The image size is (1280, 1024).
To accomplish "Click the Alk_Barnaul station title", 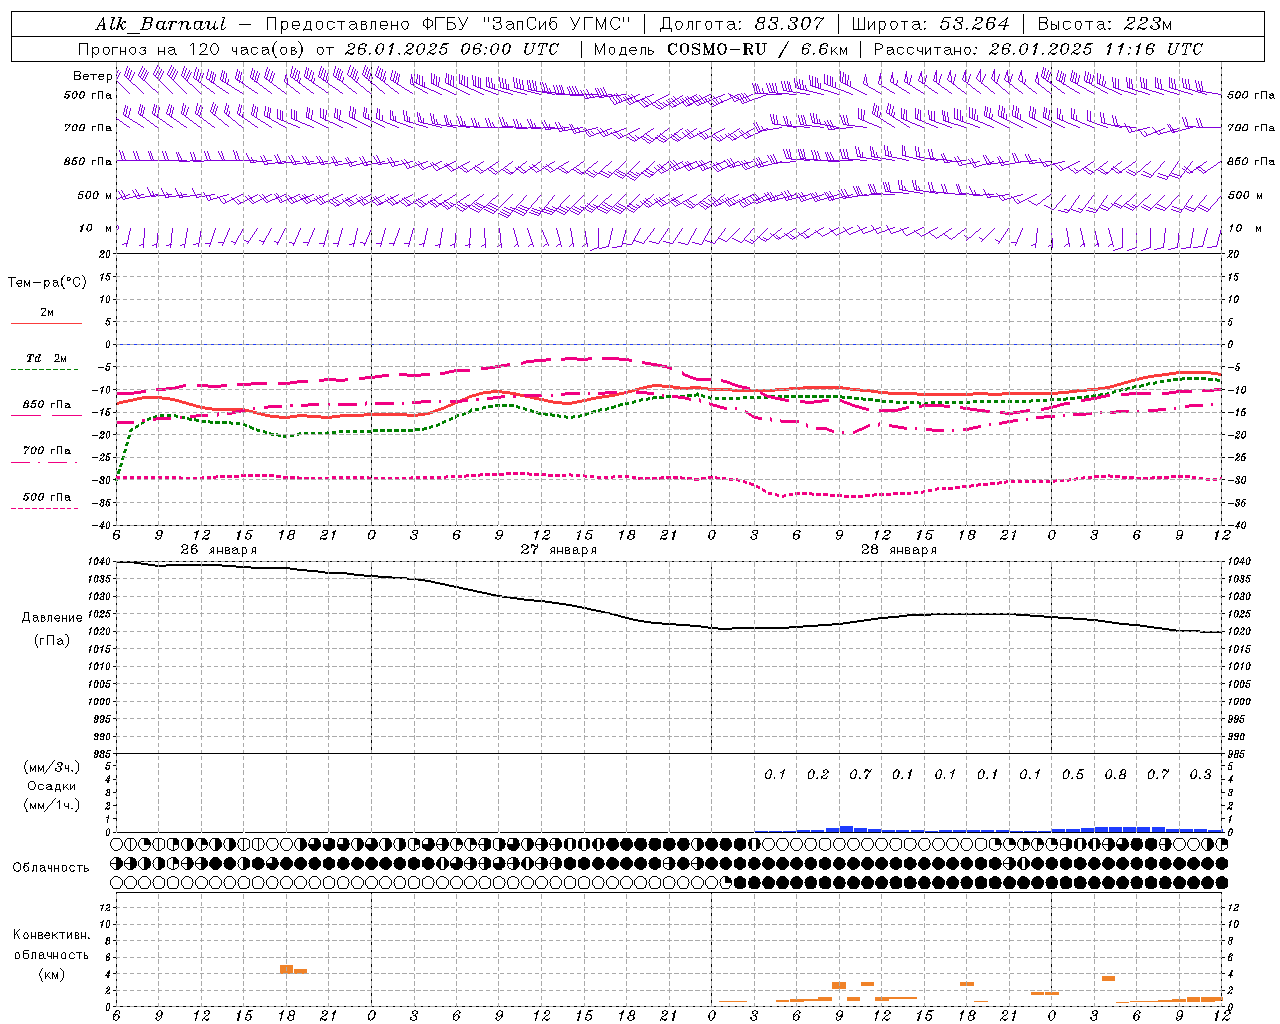I will (x=161, y=24).
